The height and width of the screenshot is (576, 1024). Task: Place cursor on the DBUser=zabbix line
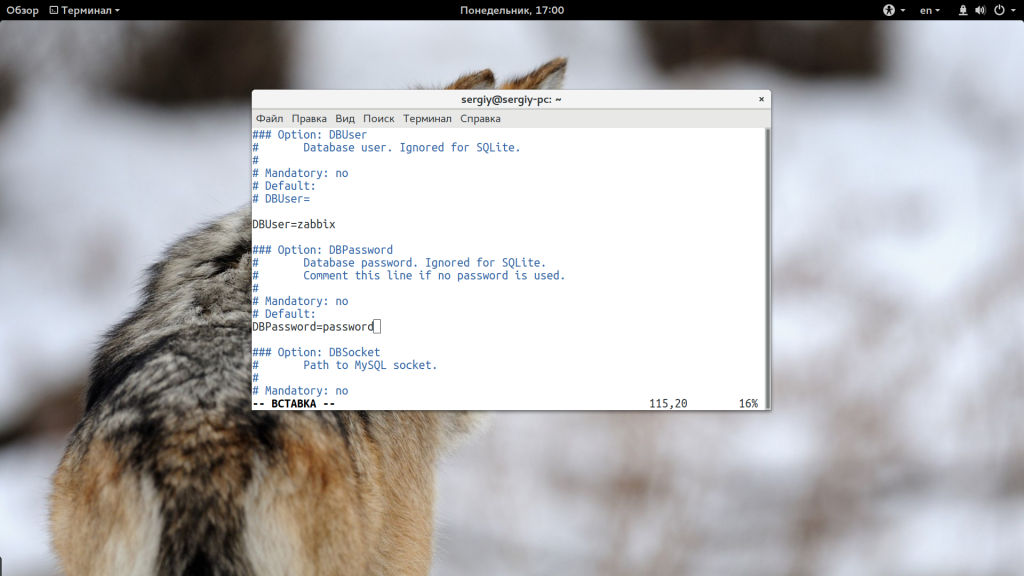click(294, 224)
